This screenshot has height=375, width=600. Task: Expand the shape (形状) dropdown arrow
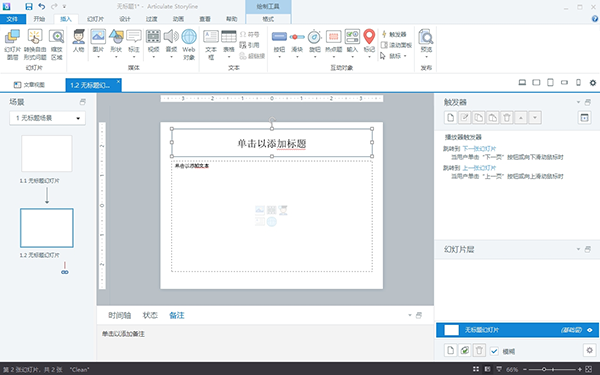pos(116,57)
